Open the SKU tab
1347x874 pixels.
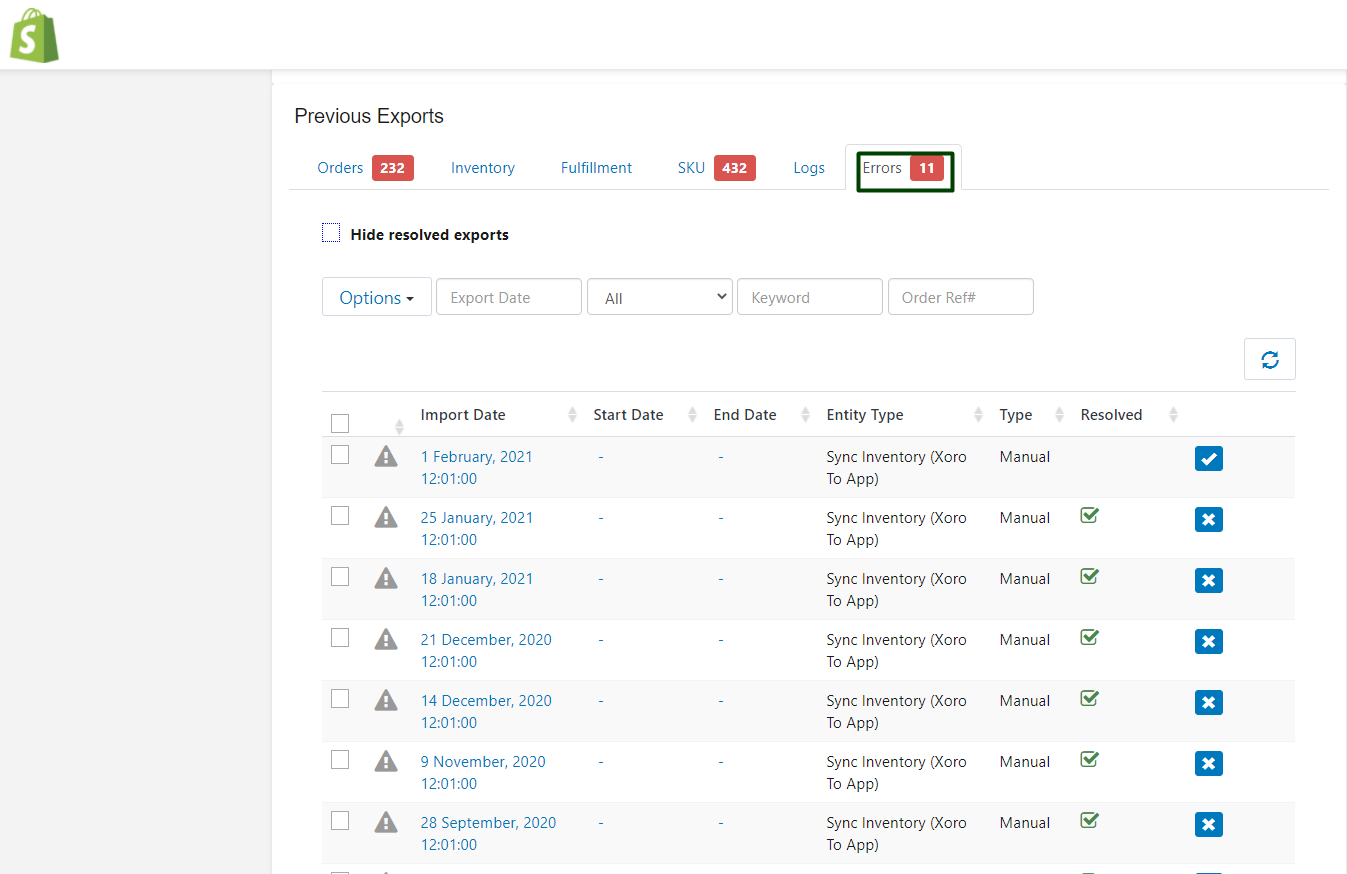(x=691, y=168)
